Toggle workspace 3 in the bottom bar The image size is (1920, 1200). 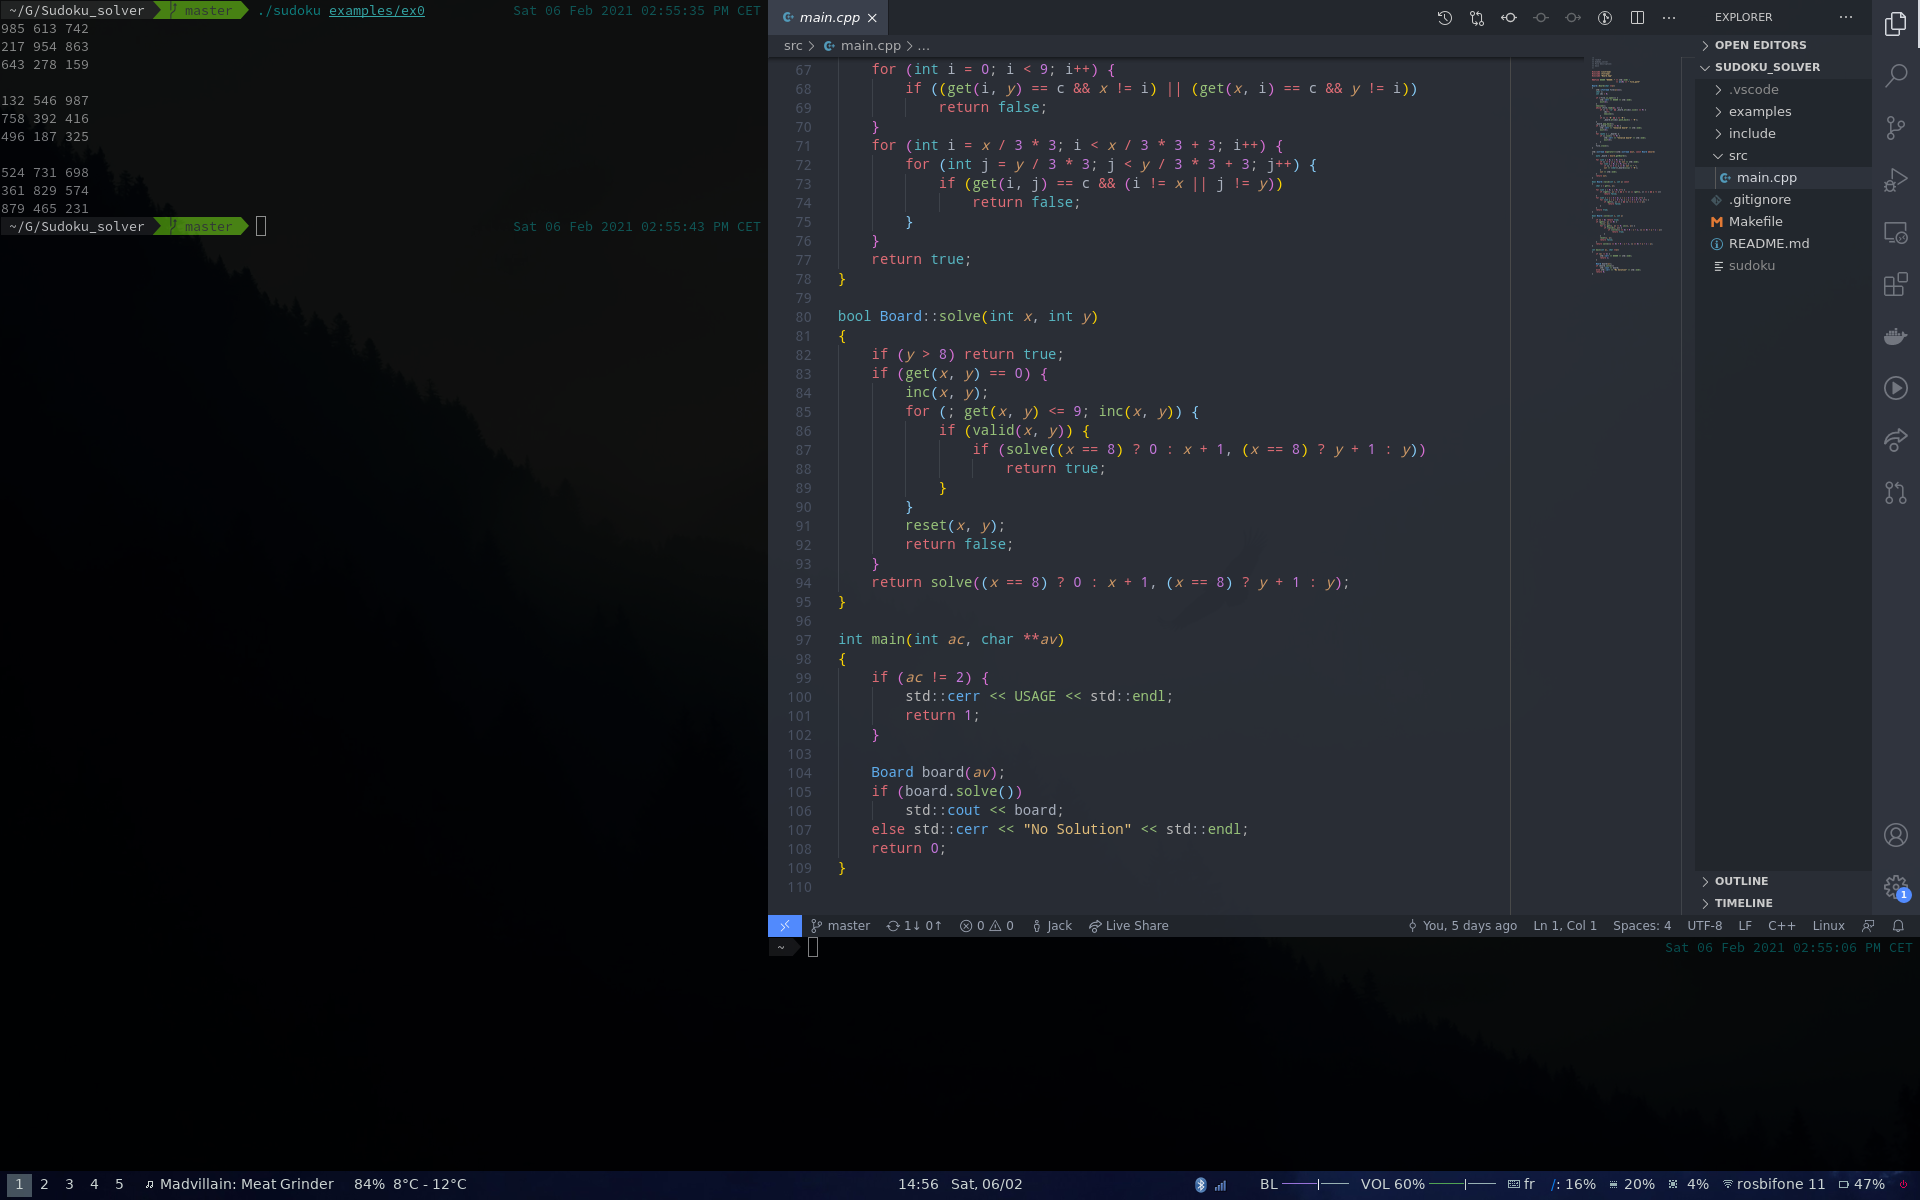coord(69,1184)
